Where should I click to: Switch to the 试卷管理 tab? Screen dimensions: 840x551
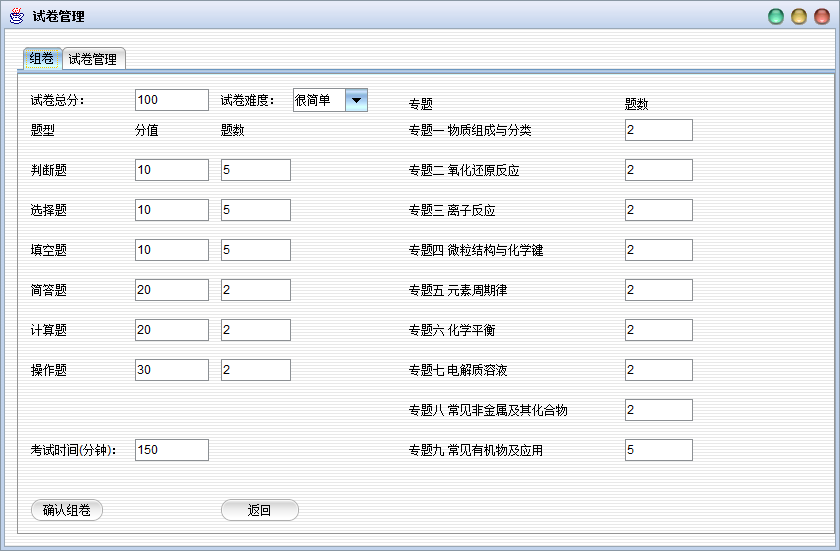pos(93,59)
